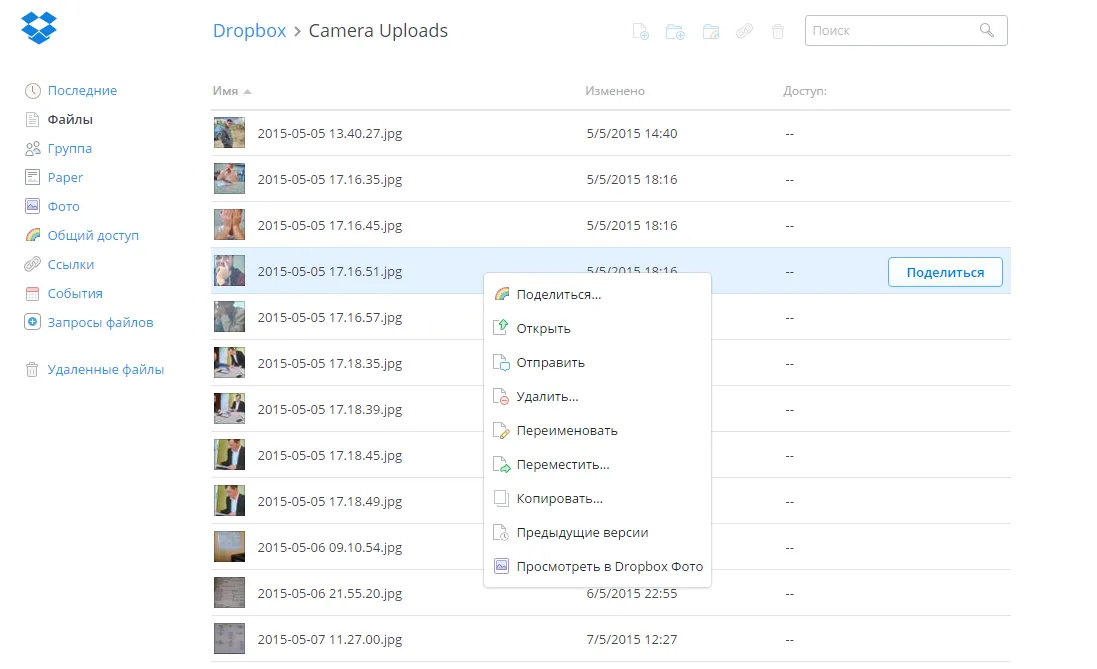
Task: Choose Просмотреть в Dropbox Фото option
Action: coord(609,567)
